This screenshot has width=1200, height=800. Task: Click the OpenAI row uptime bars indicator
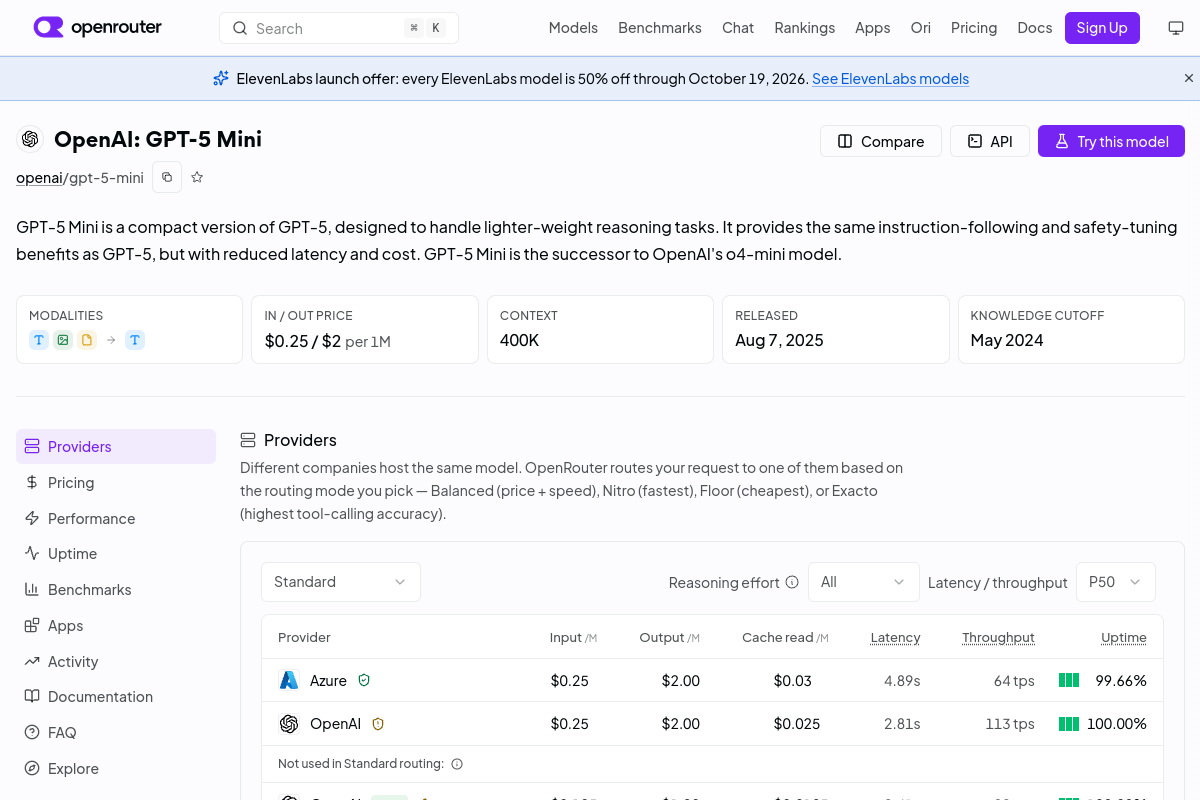1069,724
